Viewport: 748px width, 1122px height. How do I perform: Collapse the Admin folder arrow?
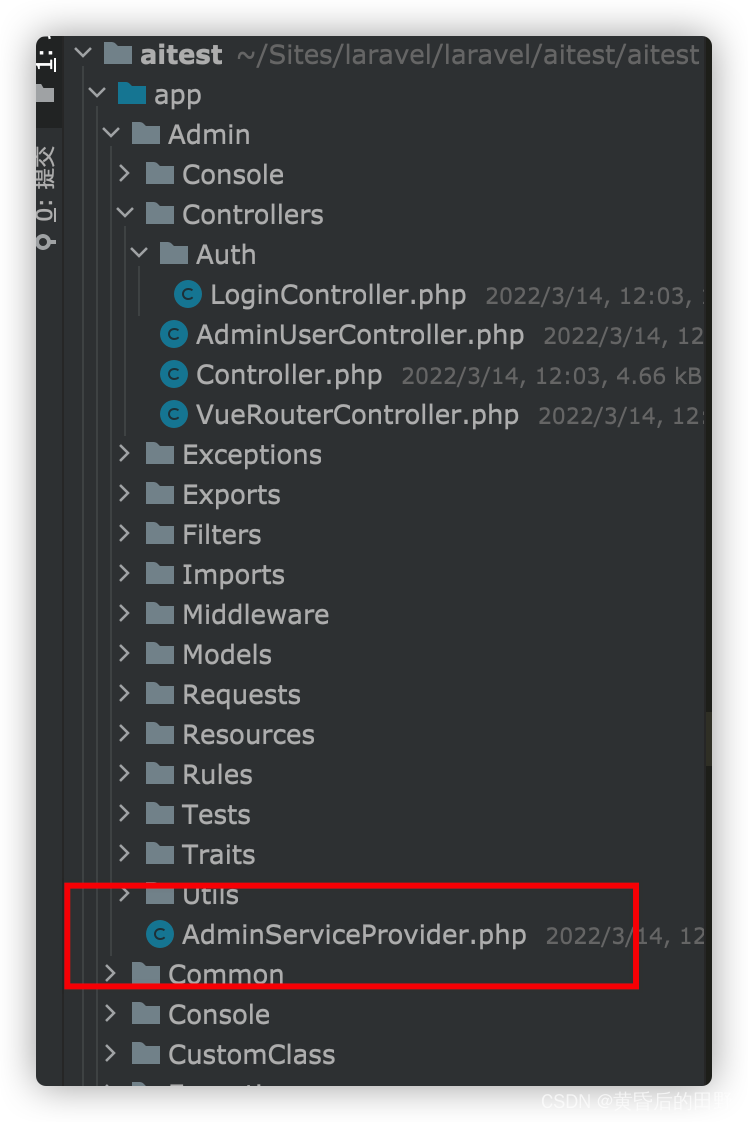point(111,133)
